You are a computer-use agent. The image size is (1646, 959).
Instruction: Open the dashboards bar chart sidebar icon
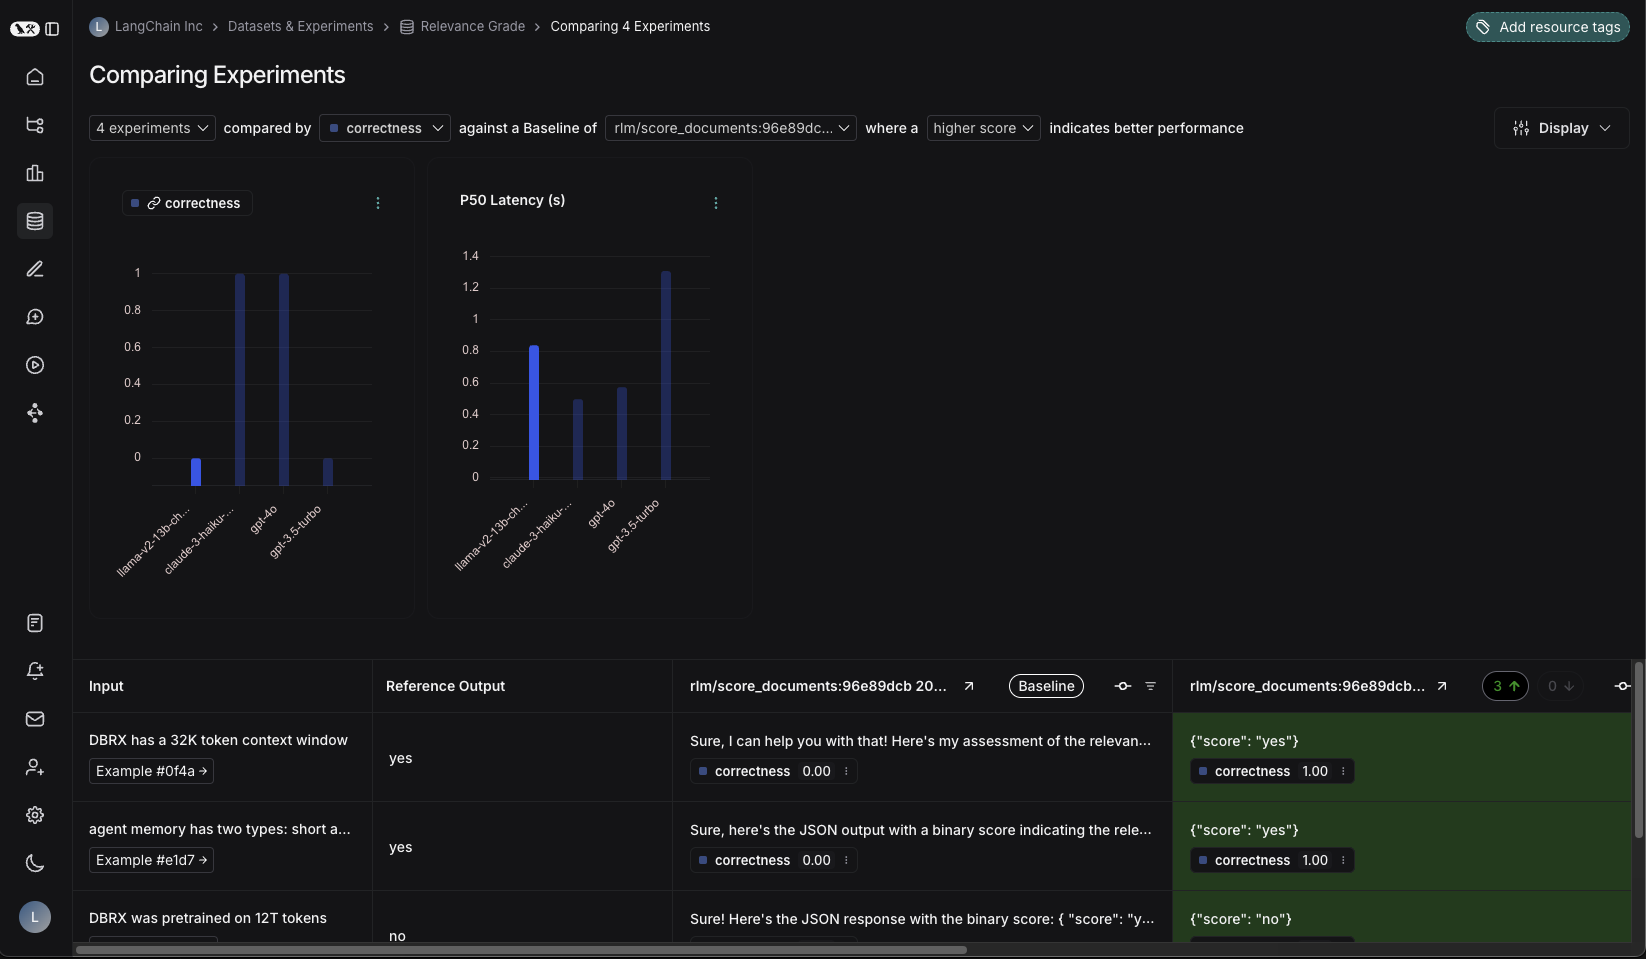coord(35,173)
